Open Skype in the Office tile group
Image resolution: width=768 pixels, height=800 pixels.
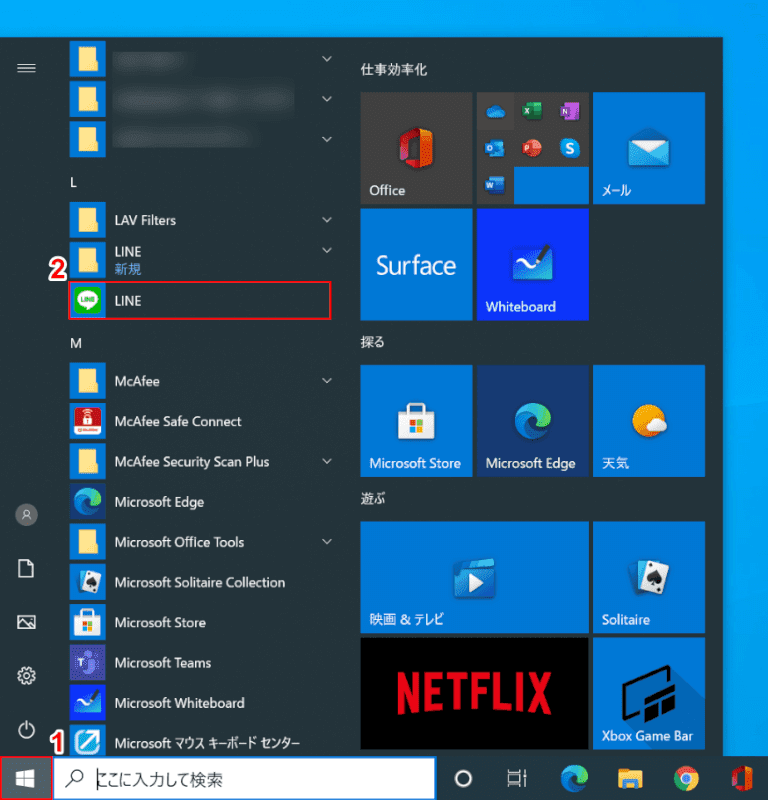(569, 148)
